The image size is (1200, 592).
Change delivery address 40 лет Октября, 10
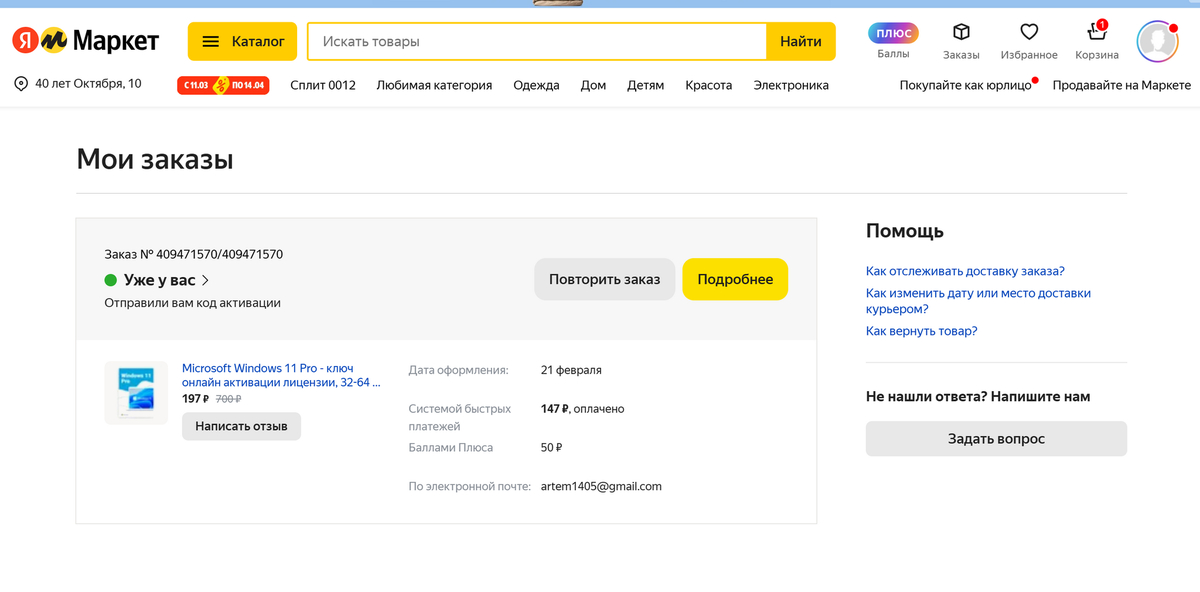pos(78,84)
